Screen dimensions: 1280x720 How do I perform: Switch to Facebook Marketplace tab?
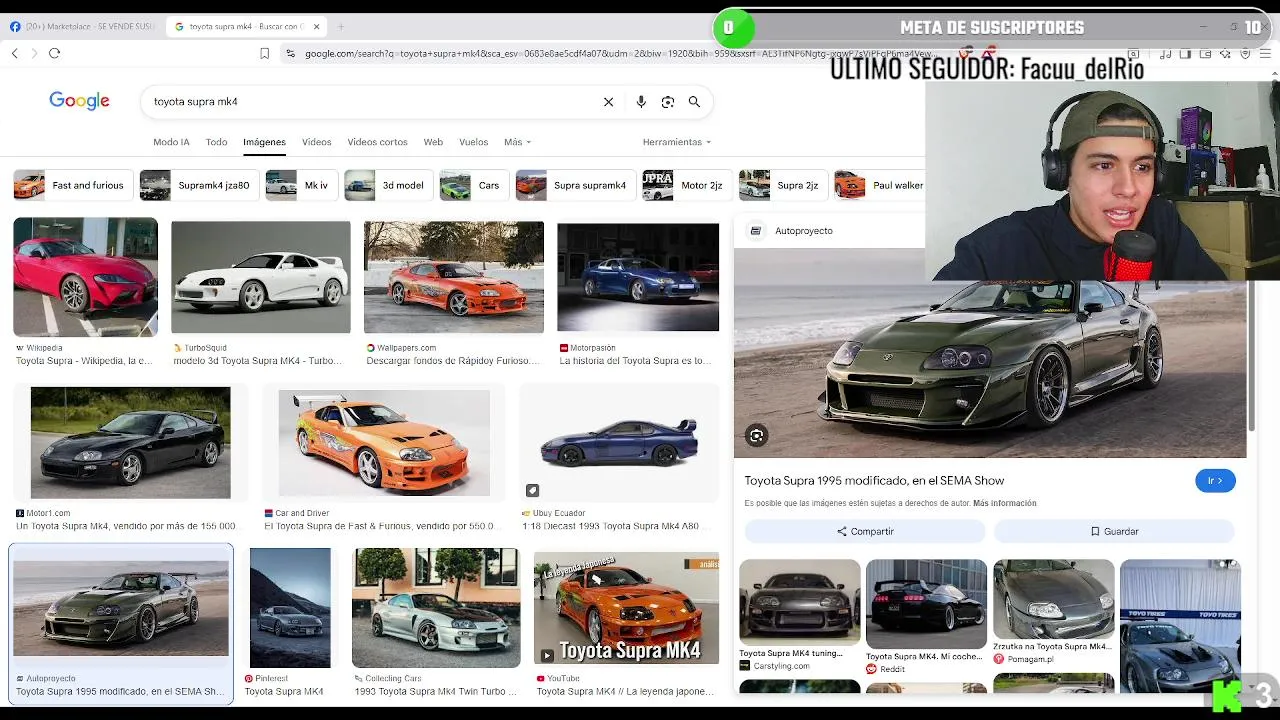82,27
